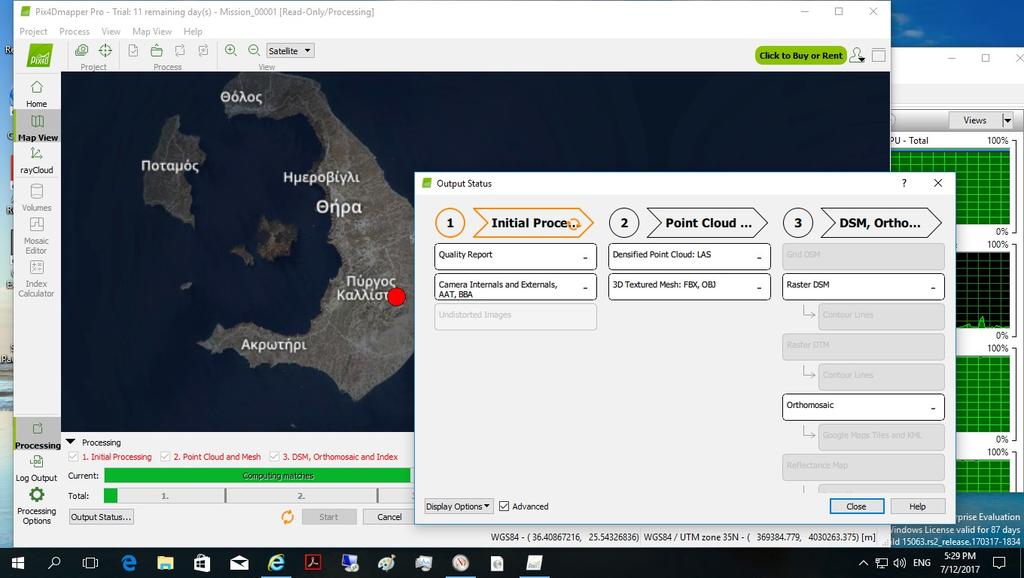Zoom in on the map

point(231,50)
